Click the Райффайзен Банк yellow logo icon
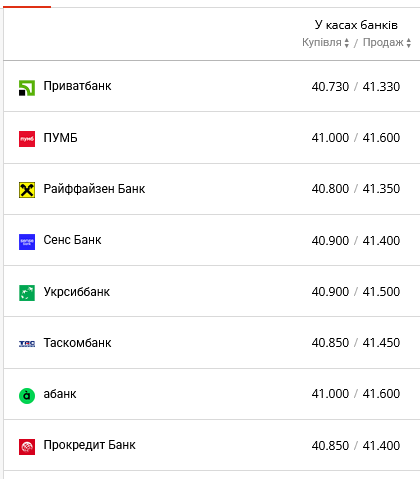 tap(27, 190)
